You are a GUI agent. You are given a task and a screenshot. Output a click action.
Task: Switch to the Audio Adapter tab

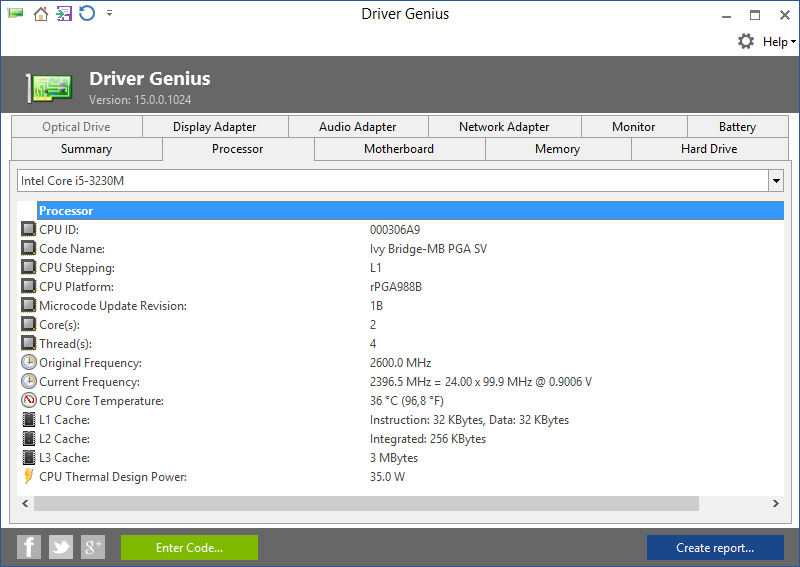pyautogui.click(x=358, y=127)
